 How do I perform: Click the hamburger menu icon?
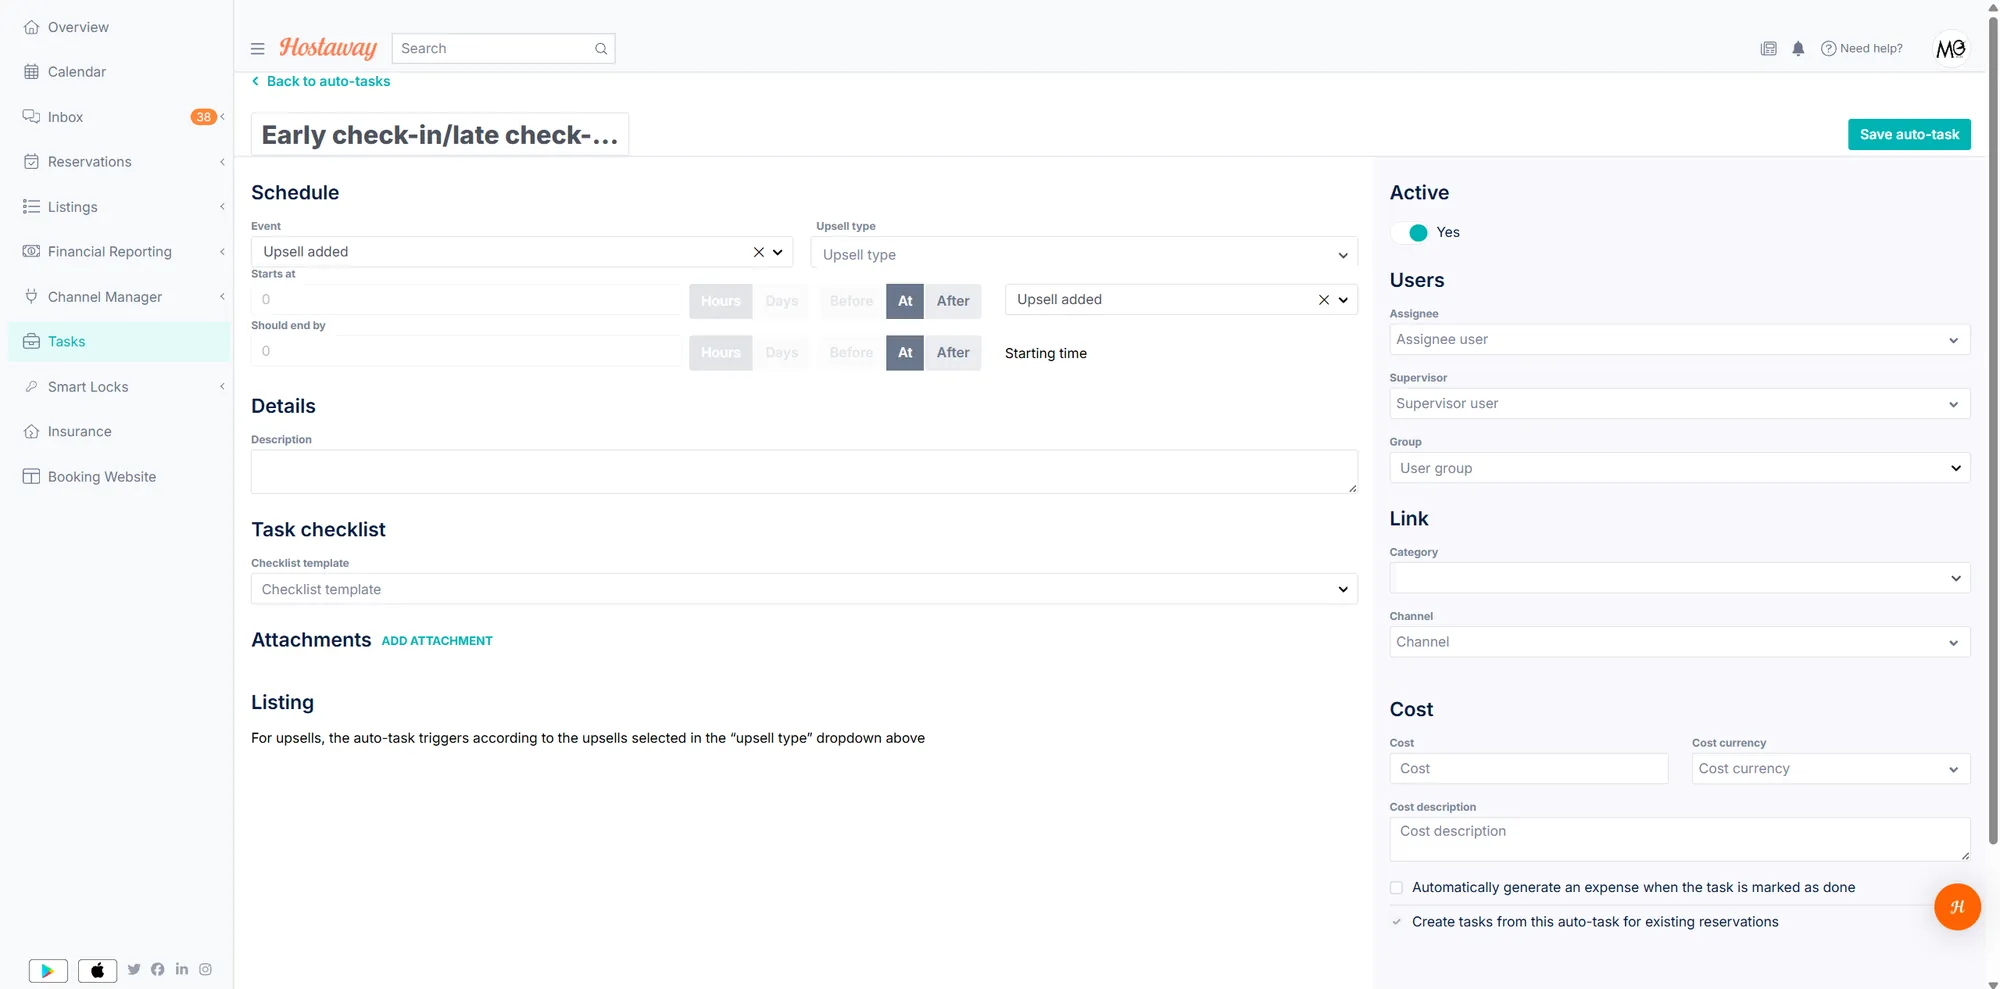257,48
